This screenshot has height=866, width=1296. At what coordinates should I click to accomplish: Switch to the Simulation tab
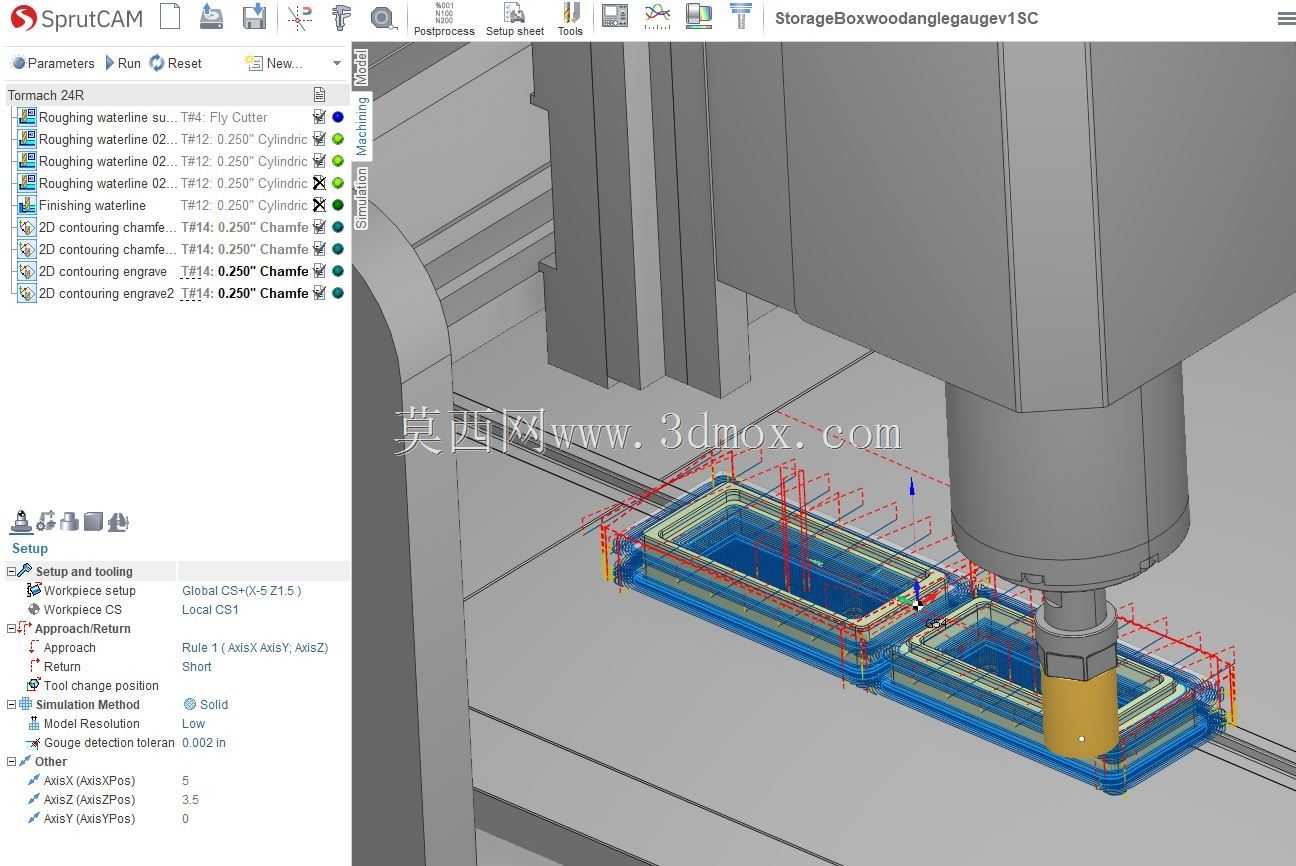[361, 197]
